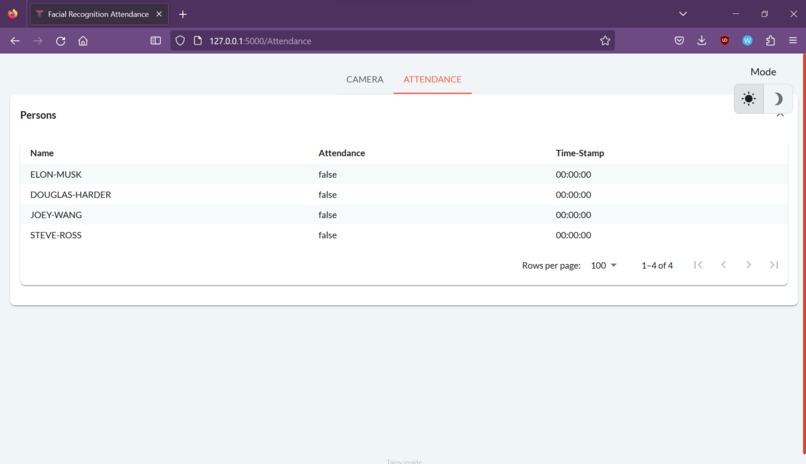The image size is (806, 464).
Task: Click ELON-MUSK's time-stamp 00:00:00
Action: tap(573, 174)
